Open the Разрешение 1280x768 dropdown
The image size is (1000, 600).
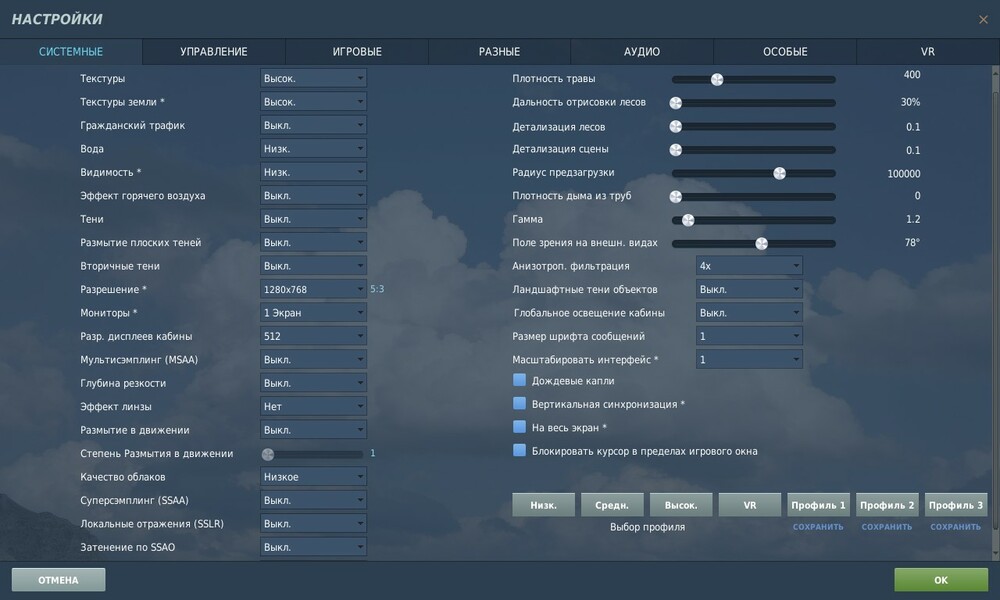[x=313, y=289]
